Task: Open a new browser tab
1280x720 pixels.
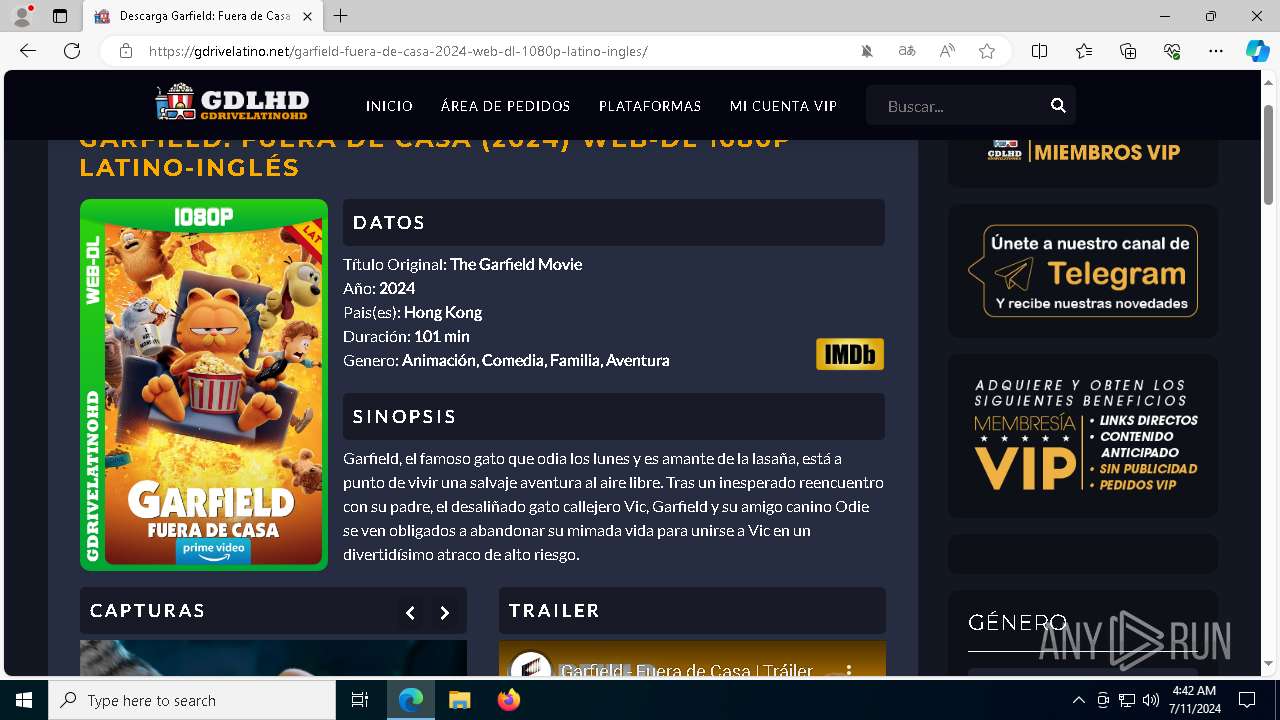Action: click(341, 16)
